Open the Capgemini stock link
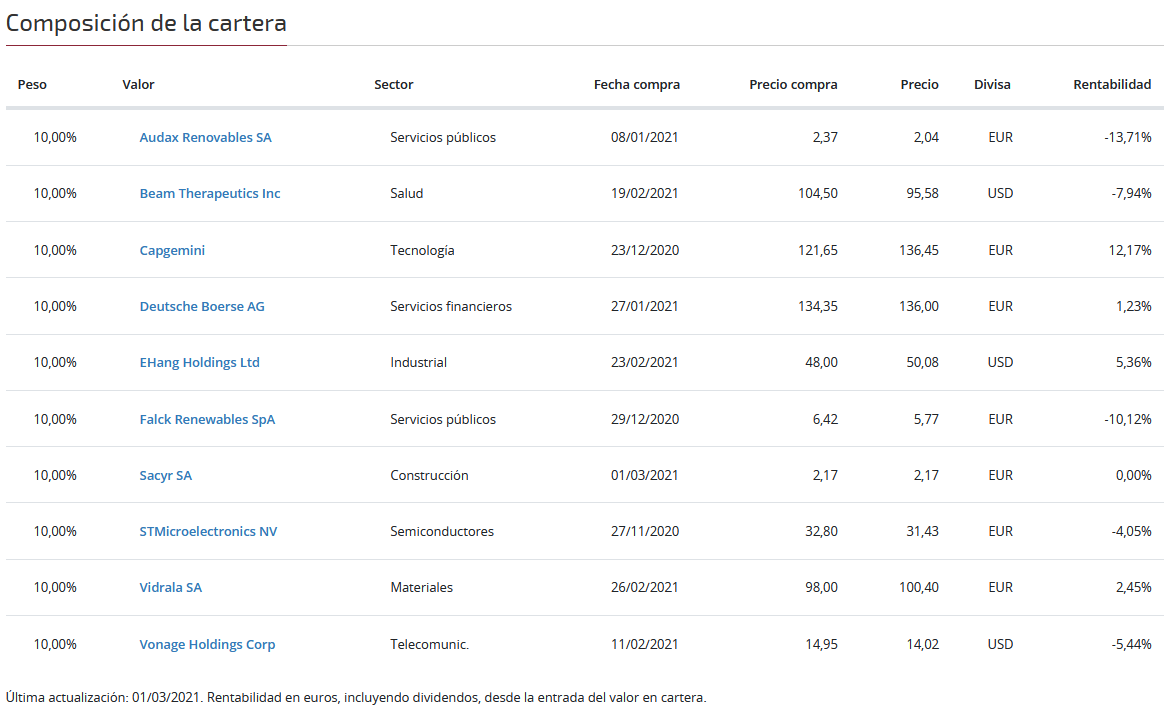The height and width of the screenshot is (721, 1172). [172, 250]
